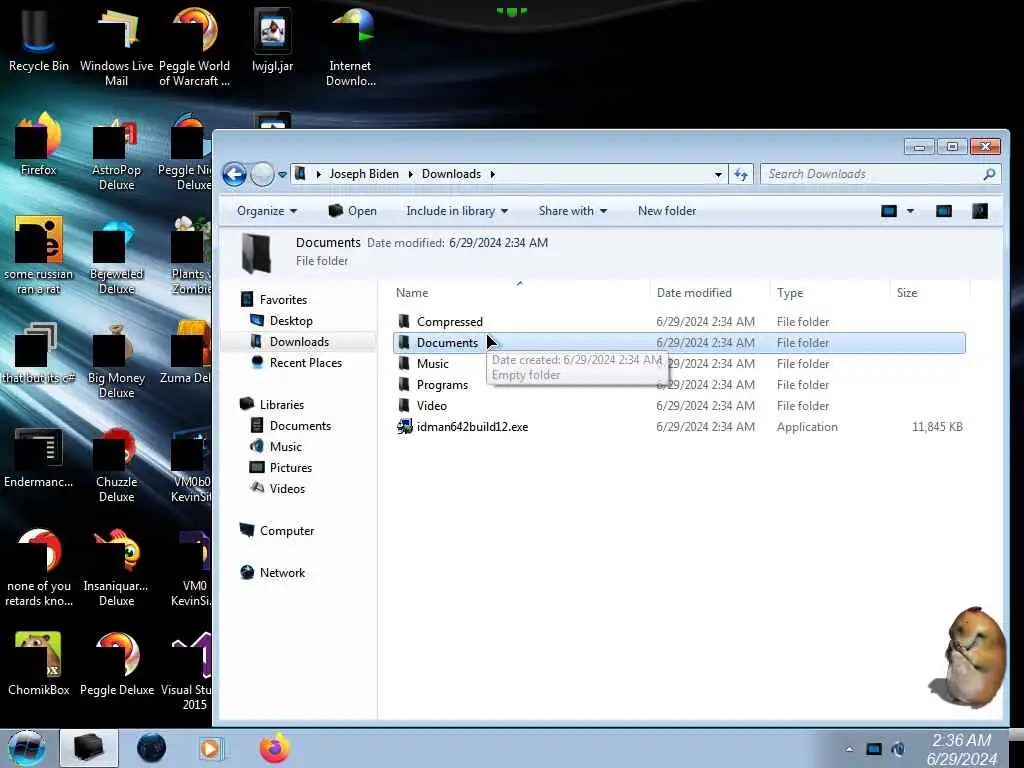Click Favorites in navigation pane
1024x768 pixels.
pos(283,300)
